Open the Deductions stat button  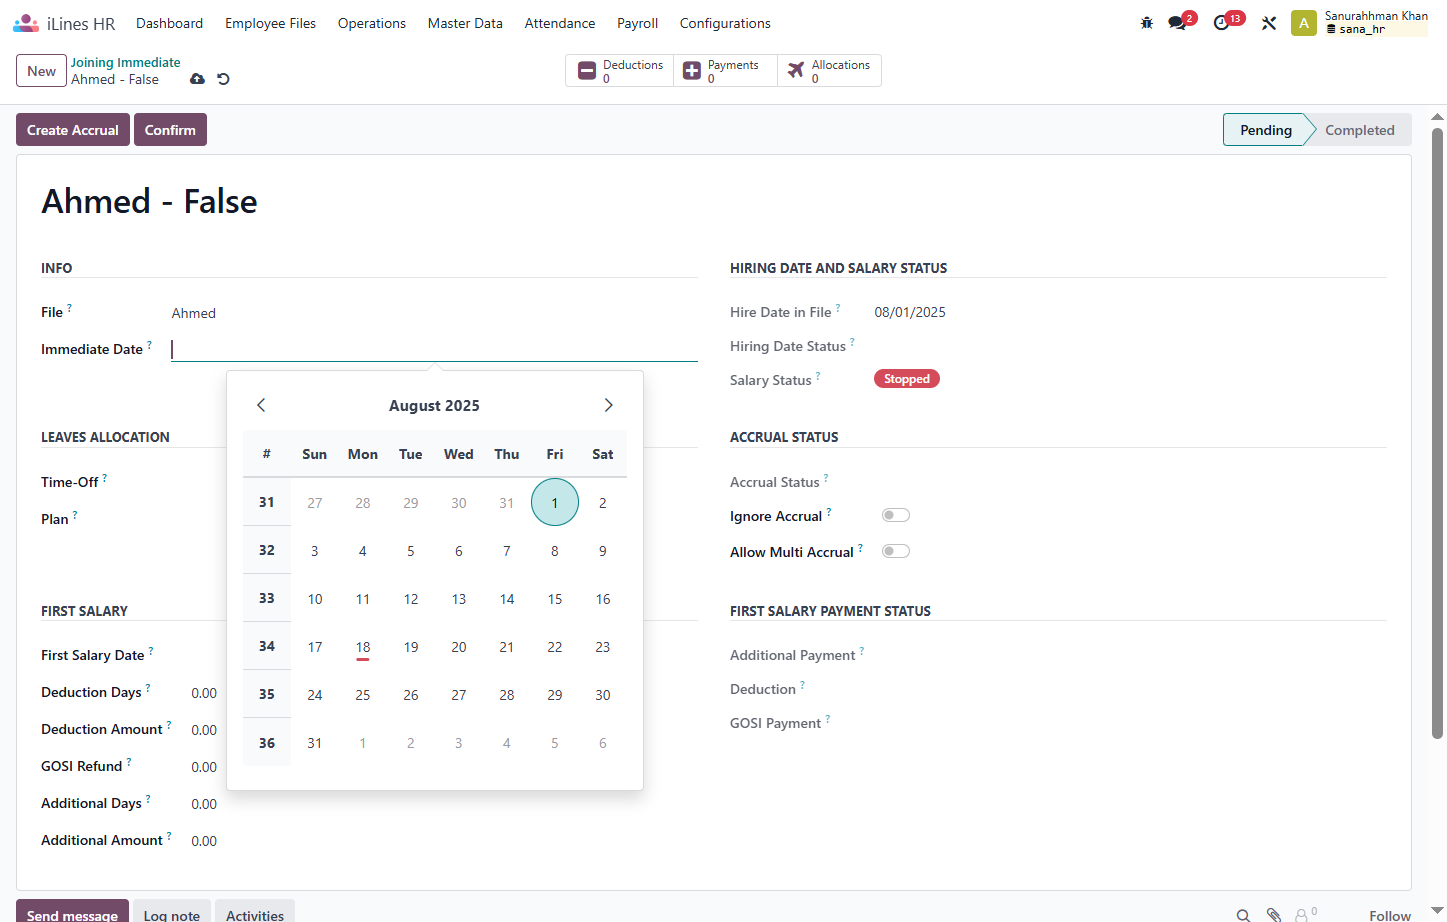620,71
